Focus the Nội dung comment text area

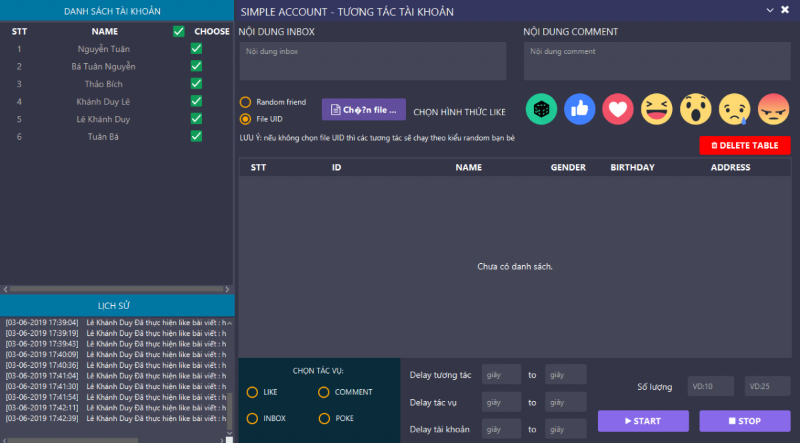click(x=657, y=61)
